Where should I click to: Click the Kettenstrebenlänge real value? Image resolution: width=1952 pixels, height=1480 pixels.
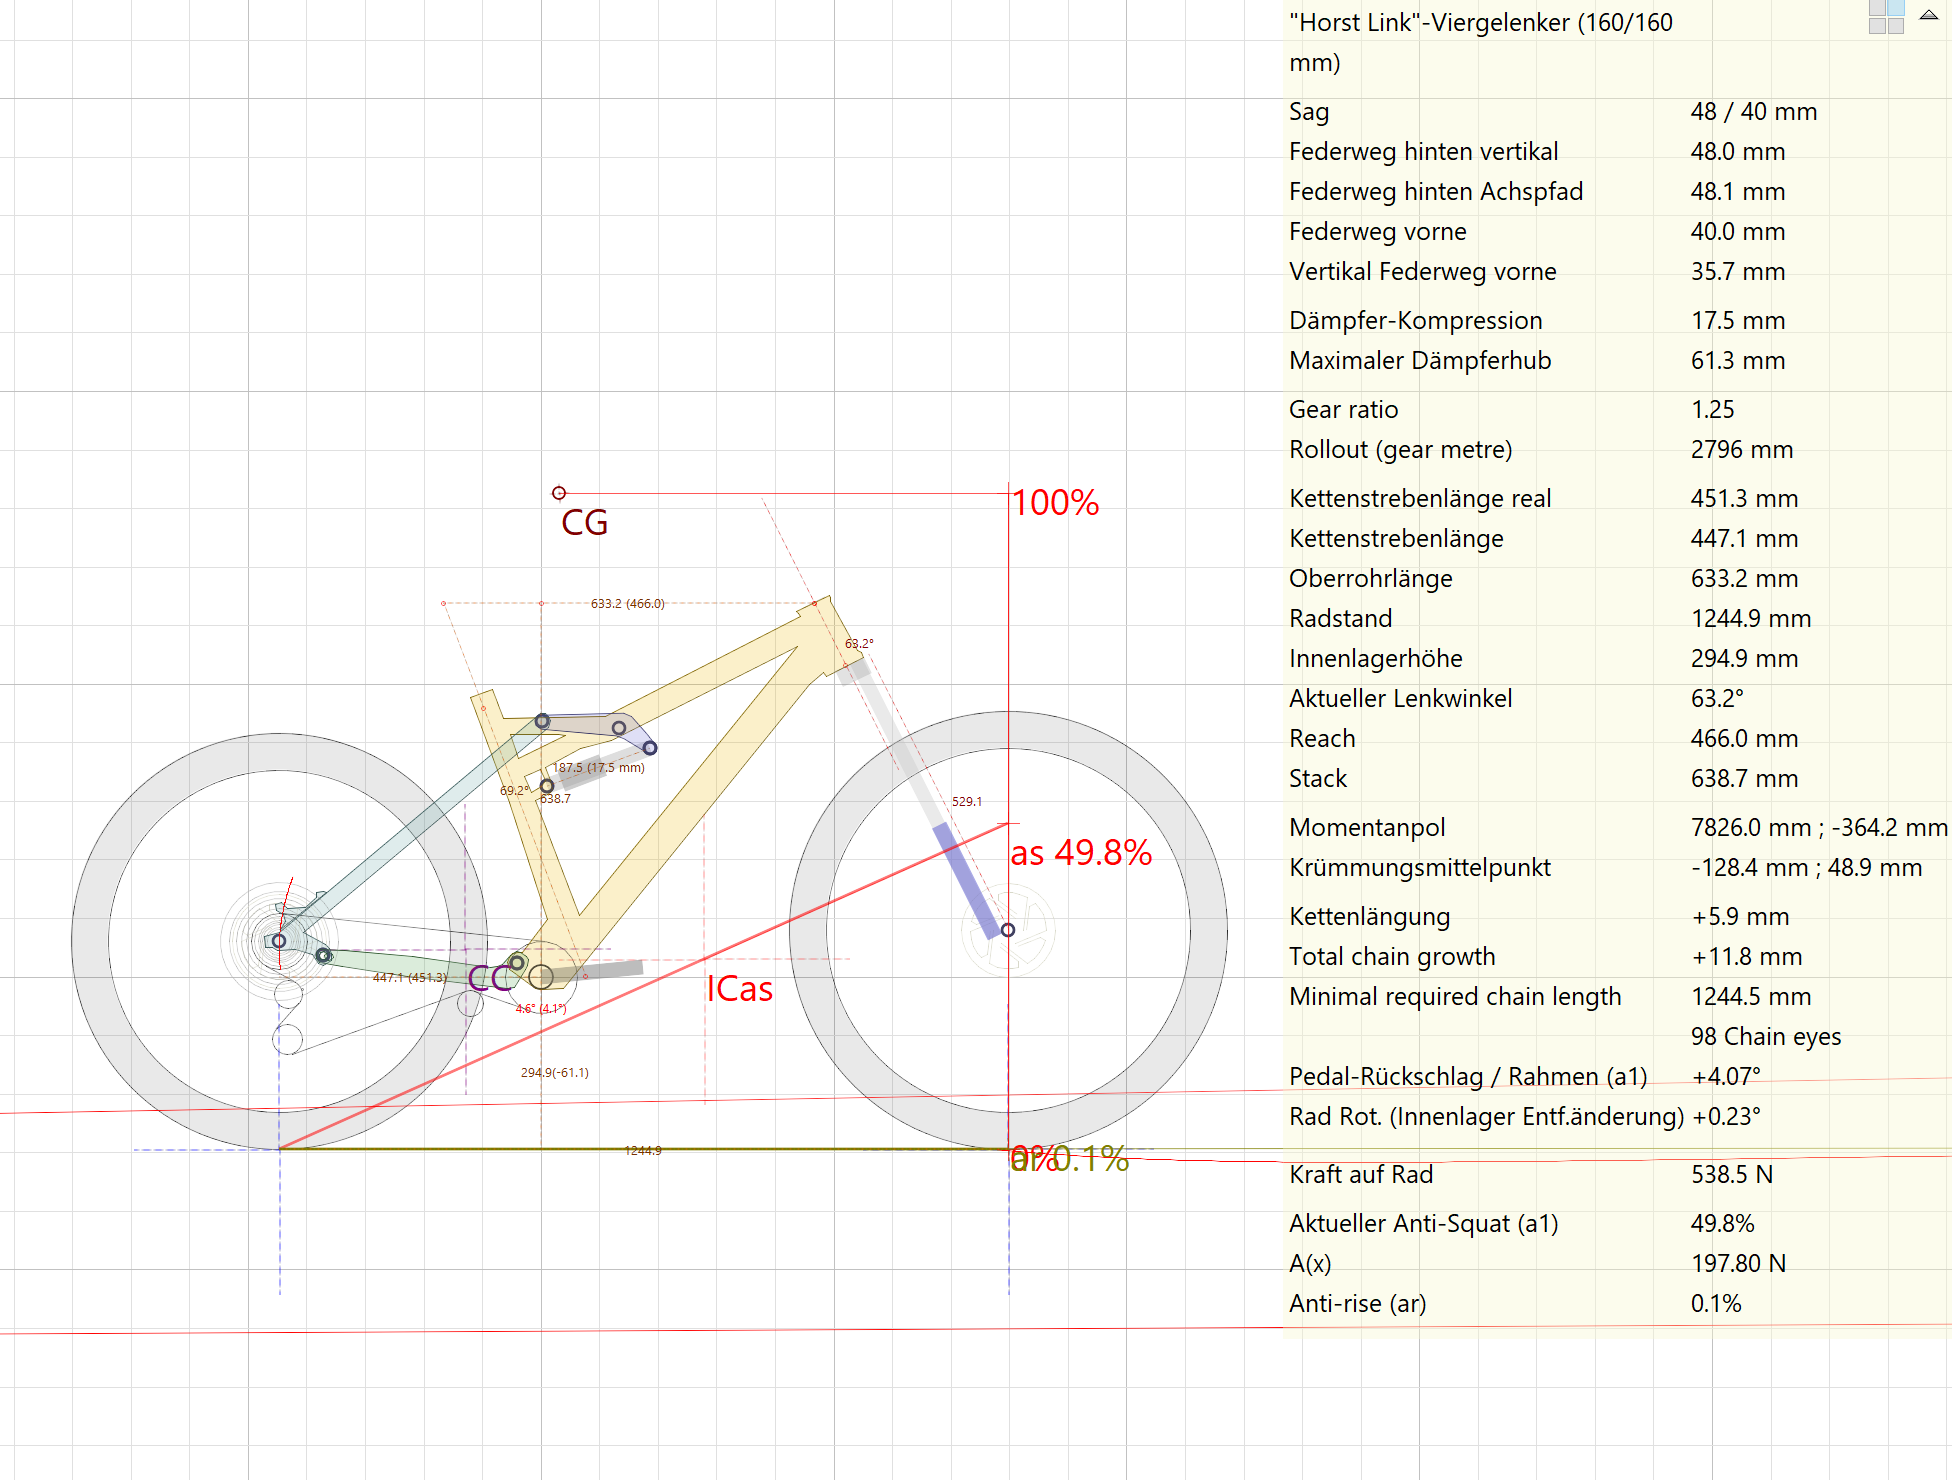1744,499
